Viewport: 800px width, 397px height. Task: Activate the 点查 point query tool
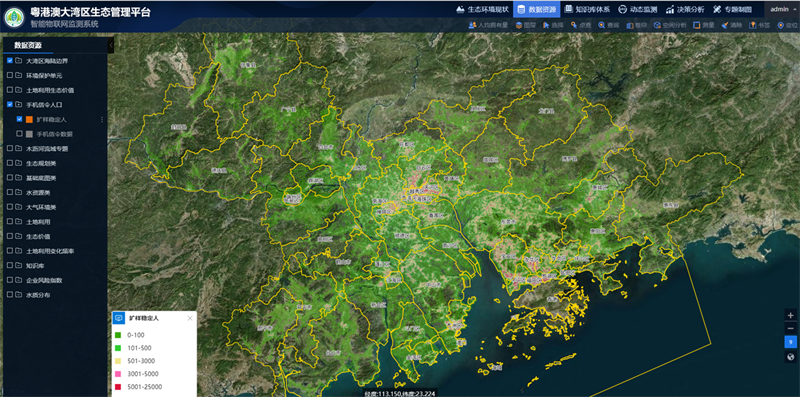pyautogui.click(x=581, y=24)
